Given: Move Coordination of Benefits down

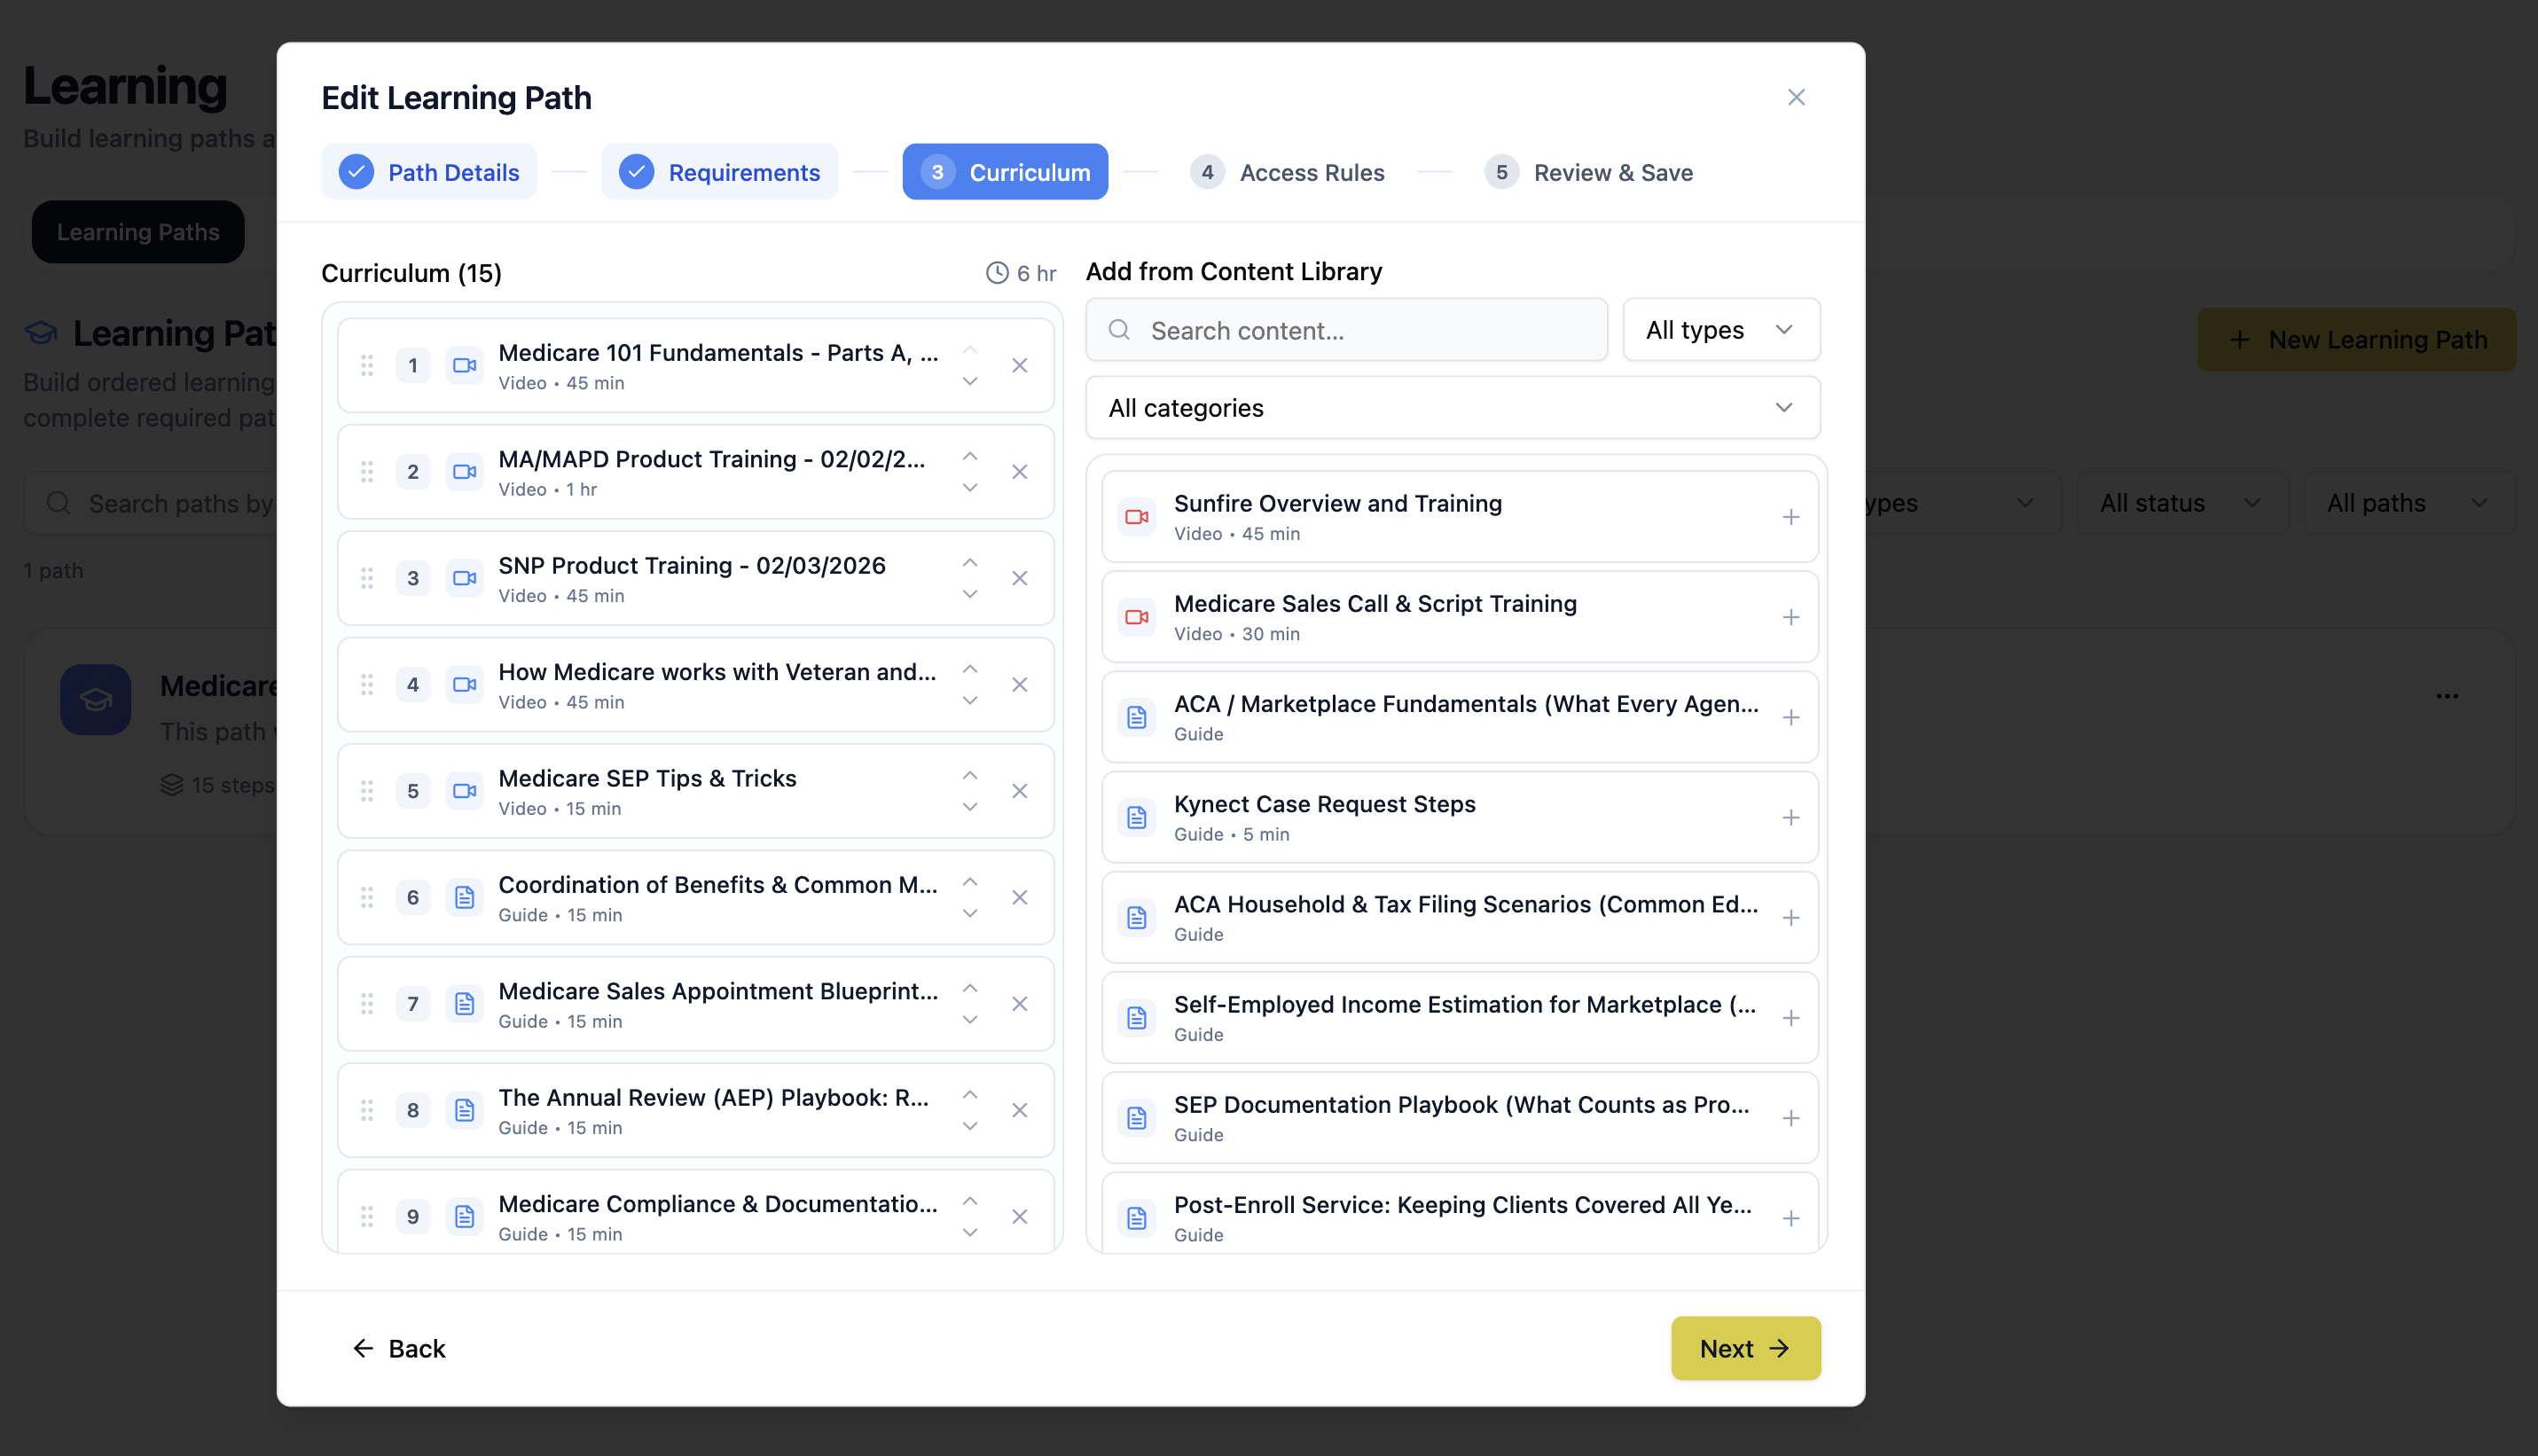Looking at the screenshot, I should 969,914.
